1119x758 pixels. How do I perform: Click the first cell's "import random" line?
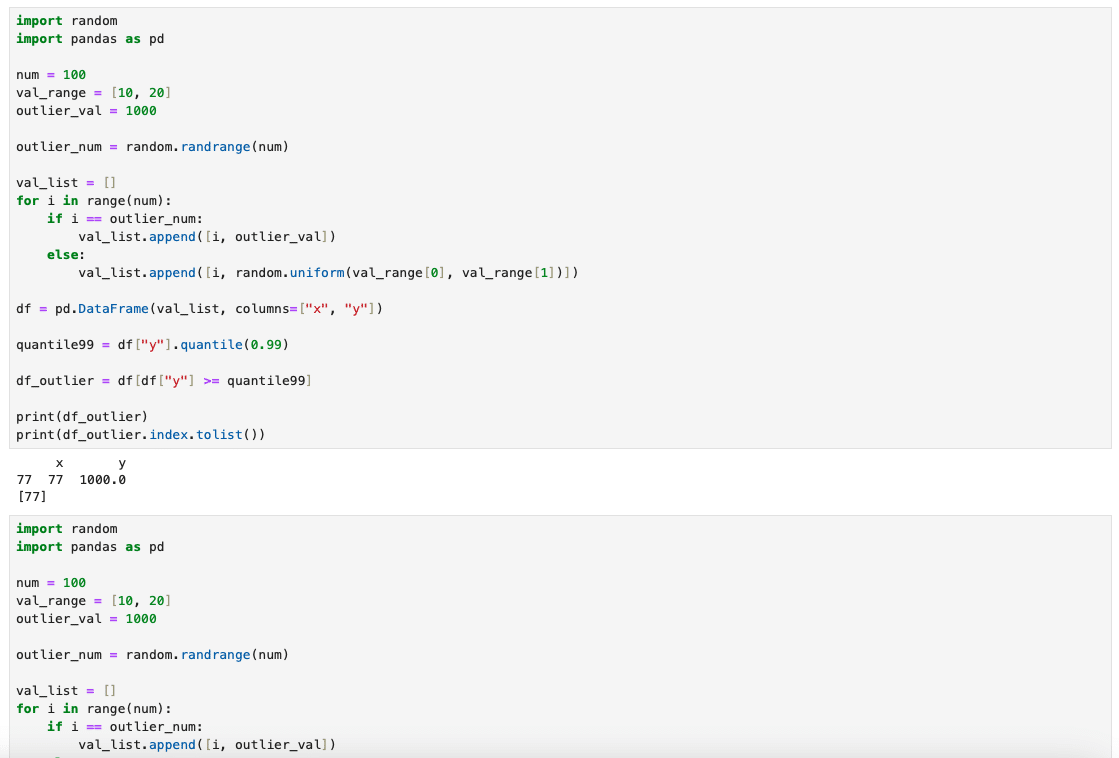click(x=66, y=21)
